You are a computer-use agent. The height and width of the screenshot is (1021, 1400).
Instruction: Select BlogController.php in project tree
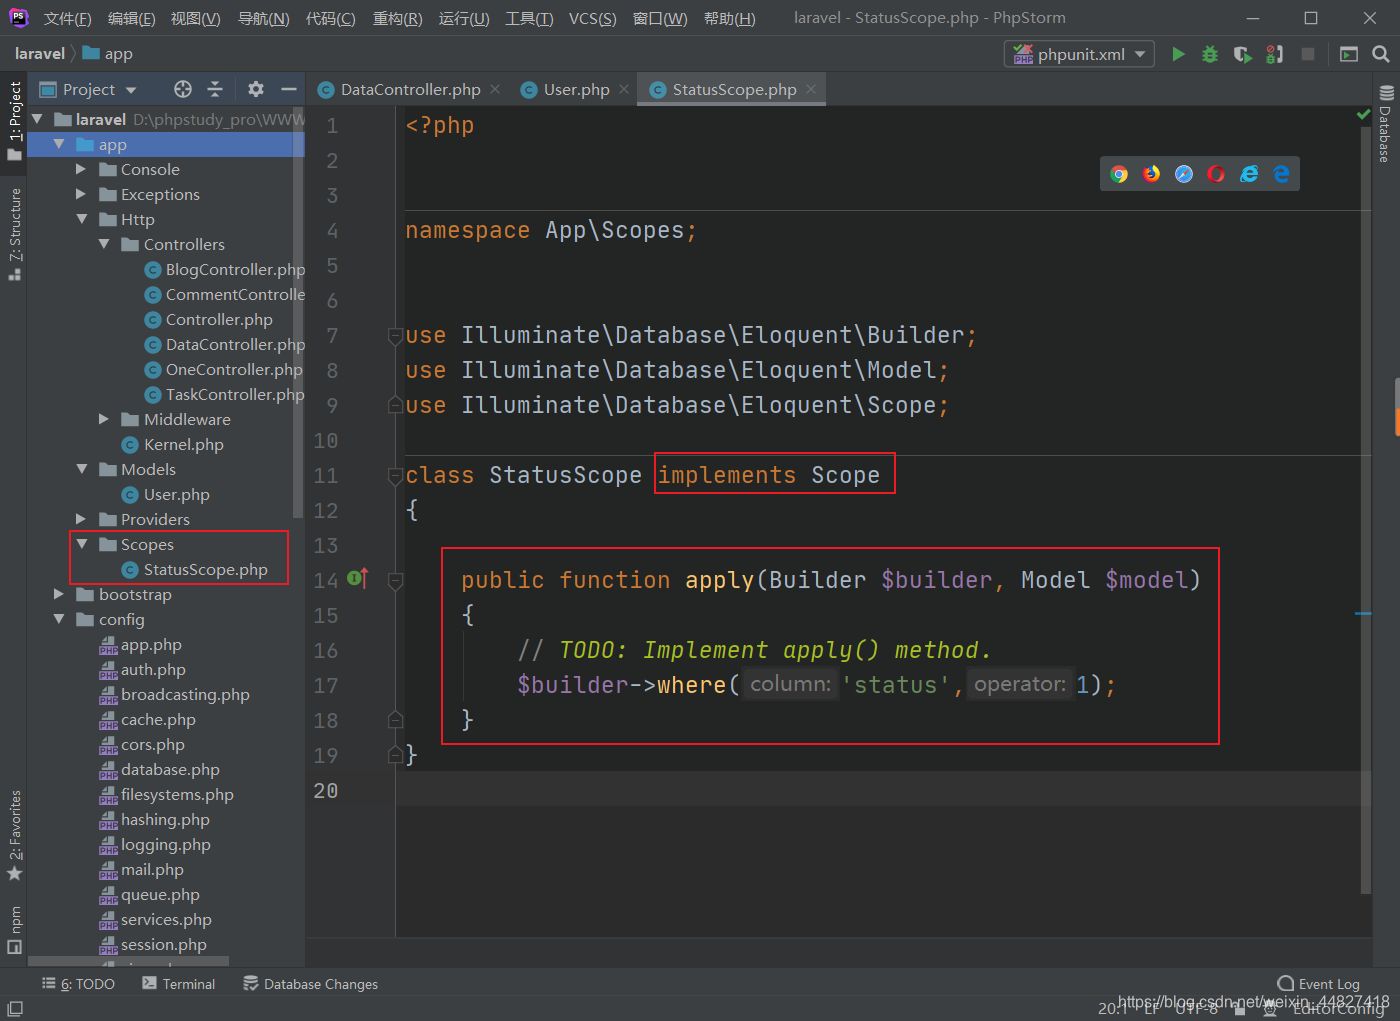pos(225,269)
